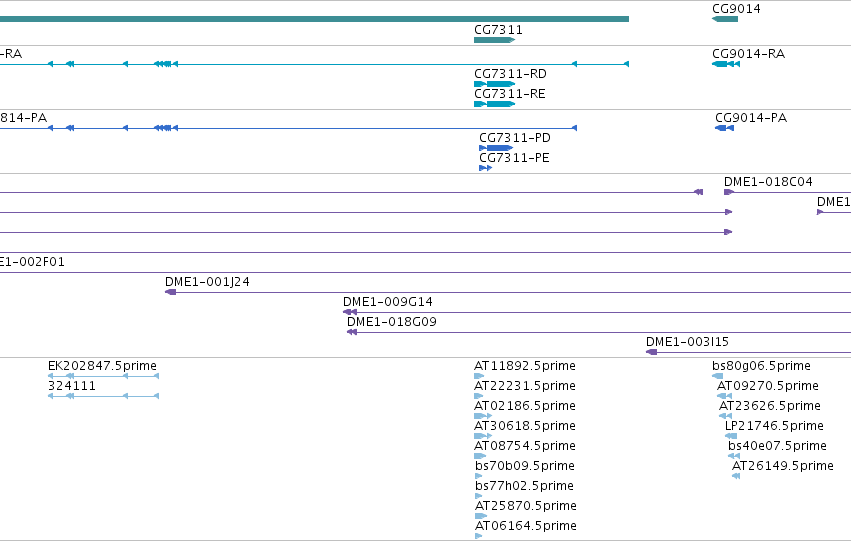Image resolution: width=851 pixels, height=541 pixels.
Task: Select the bs80g06.5prime EST glyph
Action: pyautogui.click(x=717, y=376)
